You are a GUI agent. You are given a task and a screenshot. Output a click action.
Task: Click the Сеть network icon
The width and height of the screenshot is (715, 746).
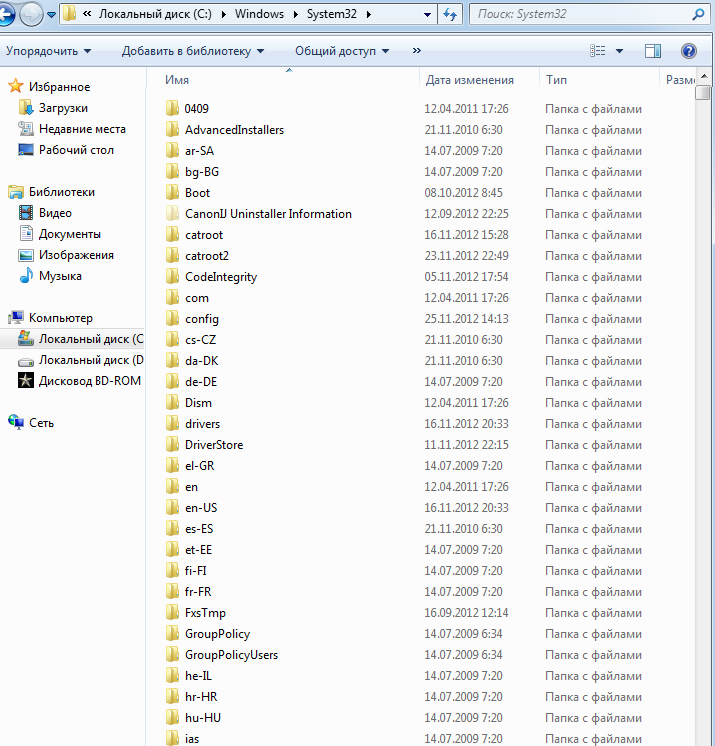click(16, 423)
